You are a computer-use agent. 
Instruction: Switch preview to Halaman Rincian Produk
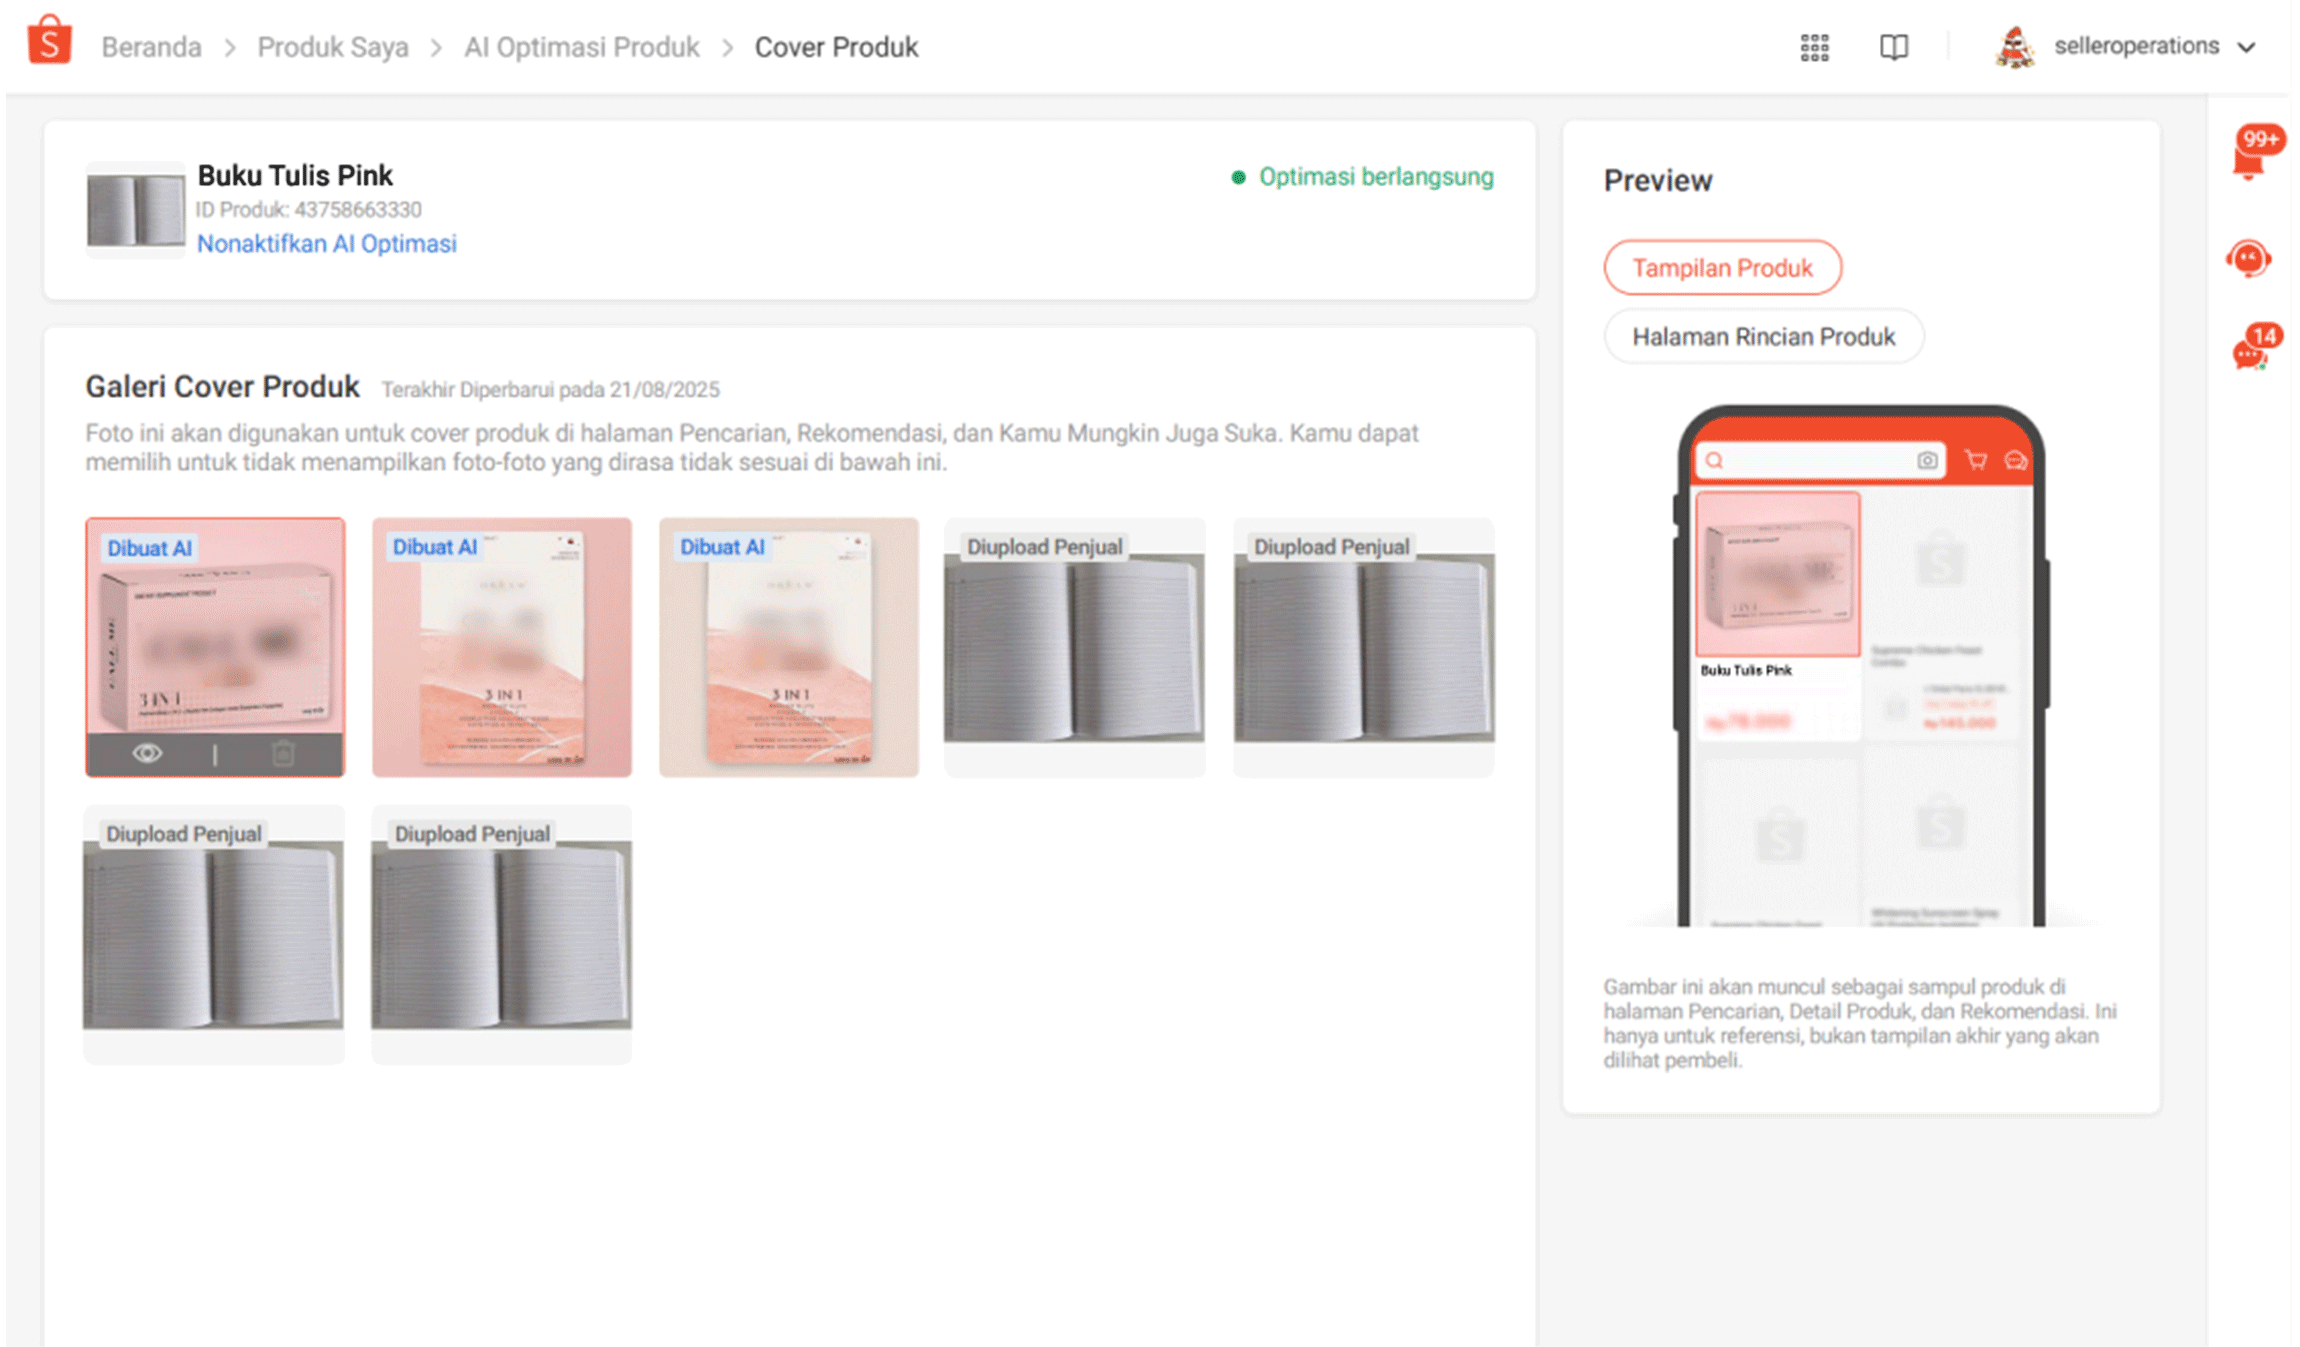point(1763,337)
